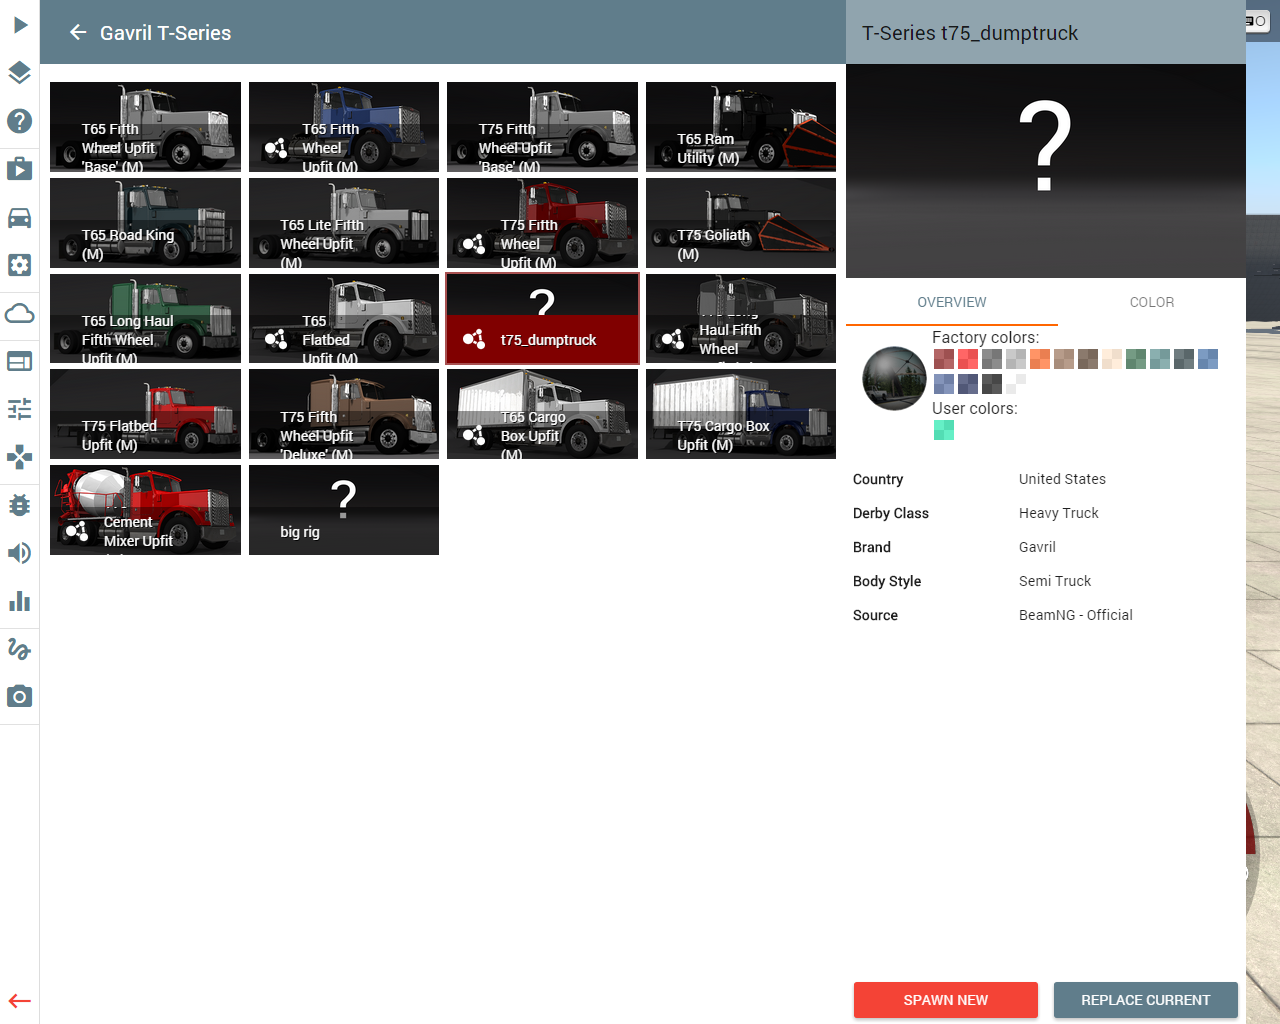The image size is (1280, 1024).
Task: Open the camera photo mode icon
Action: 20,696
